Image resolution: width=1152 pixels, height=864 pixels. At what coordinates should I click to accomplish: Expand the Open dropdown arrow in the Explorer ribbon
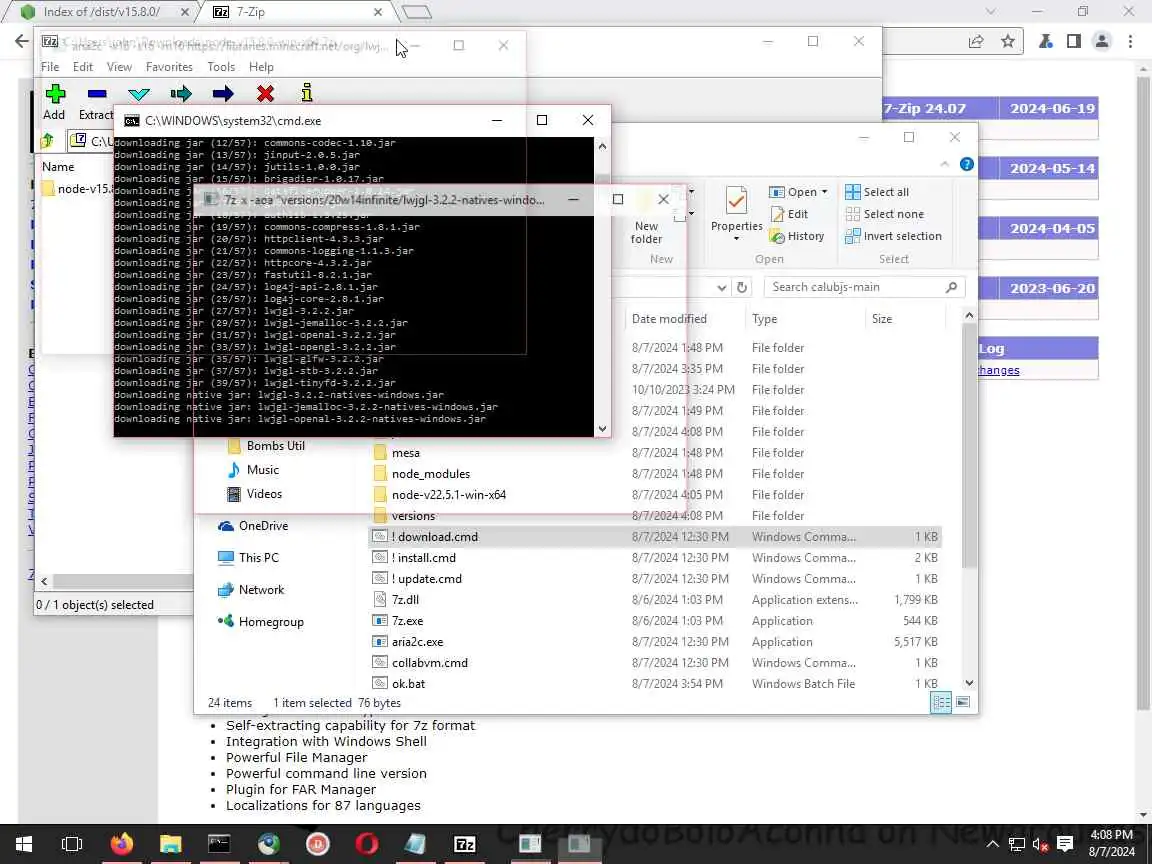point(824,192)
